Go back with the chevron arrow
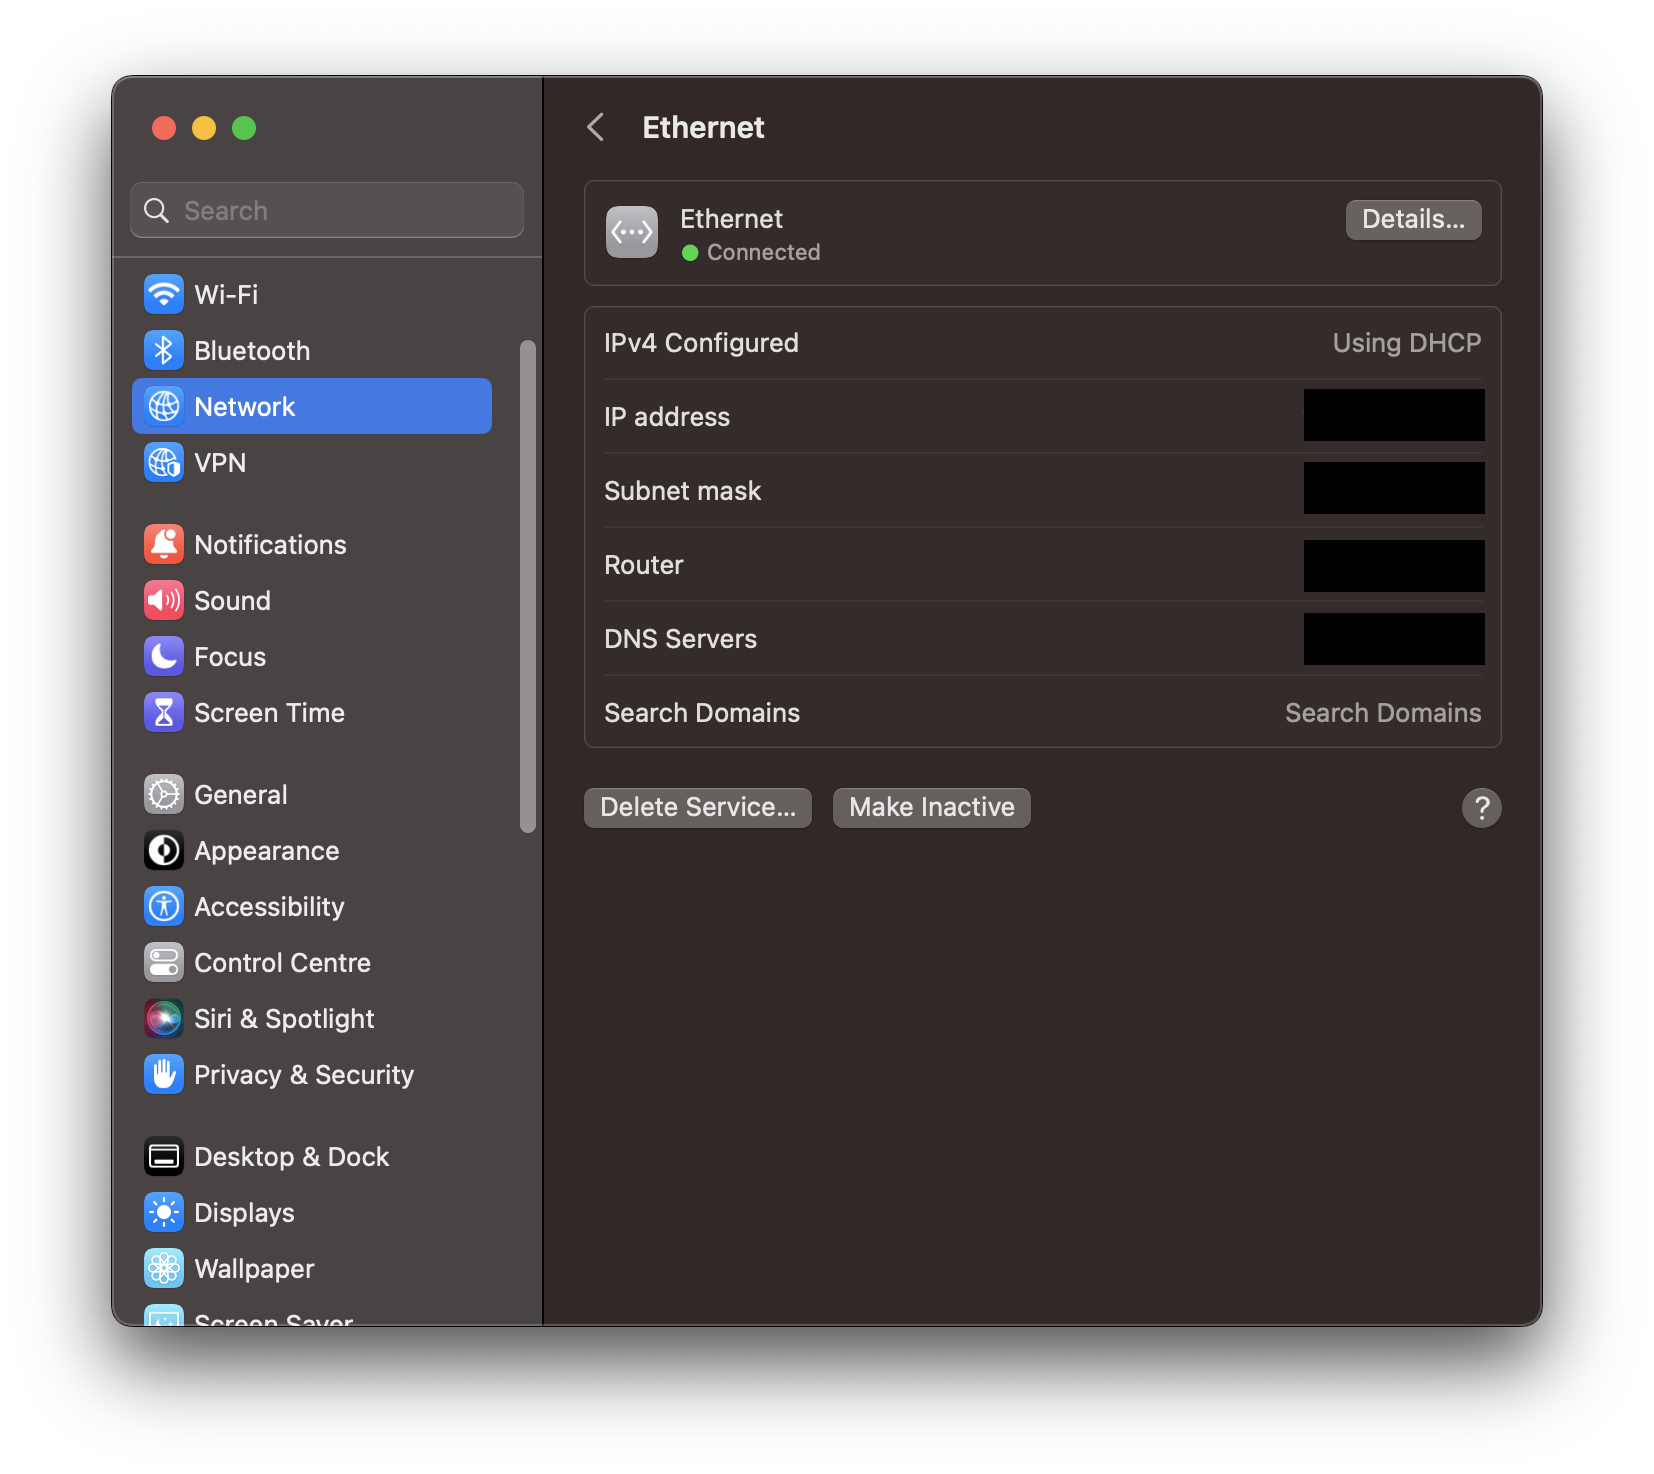Viewport: 1654px width, 1474px height. pos(596,127)
